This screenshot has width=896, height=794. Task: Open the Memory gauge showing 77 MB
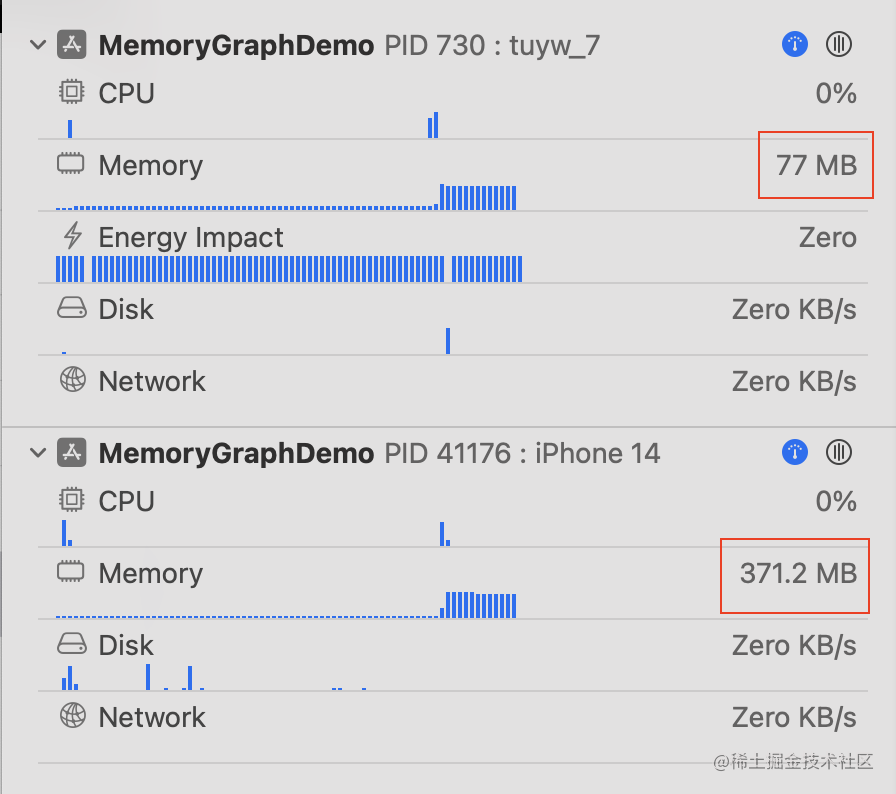453,176
